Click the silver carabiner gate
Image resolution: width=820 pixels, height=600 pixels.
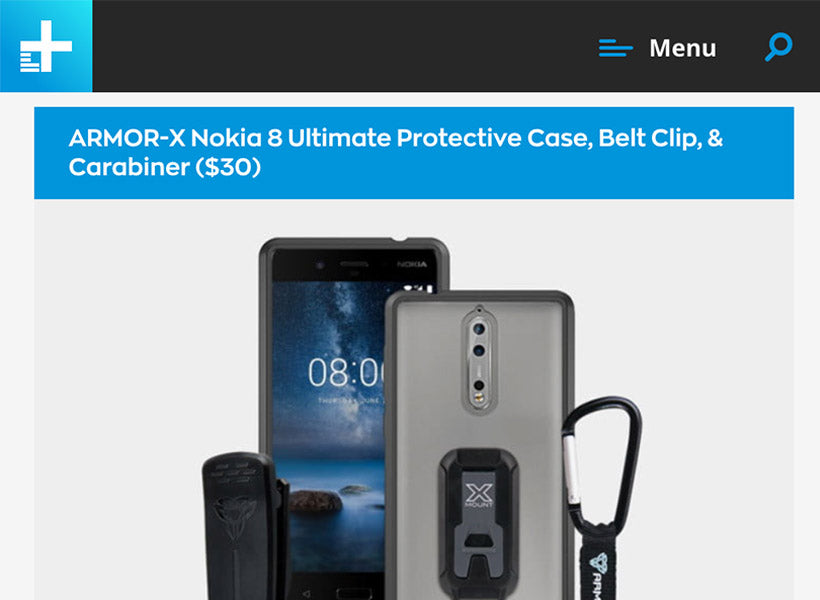(x=571, y=468)
